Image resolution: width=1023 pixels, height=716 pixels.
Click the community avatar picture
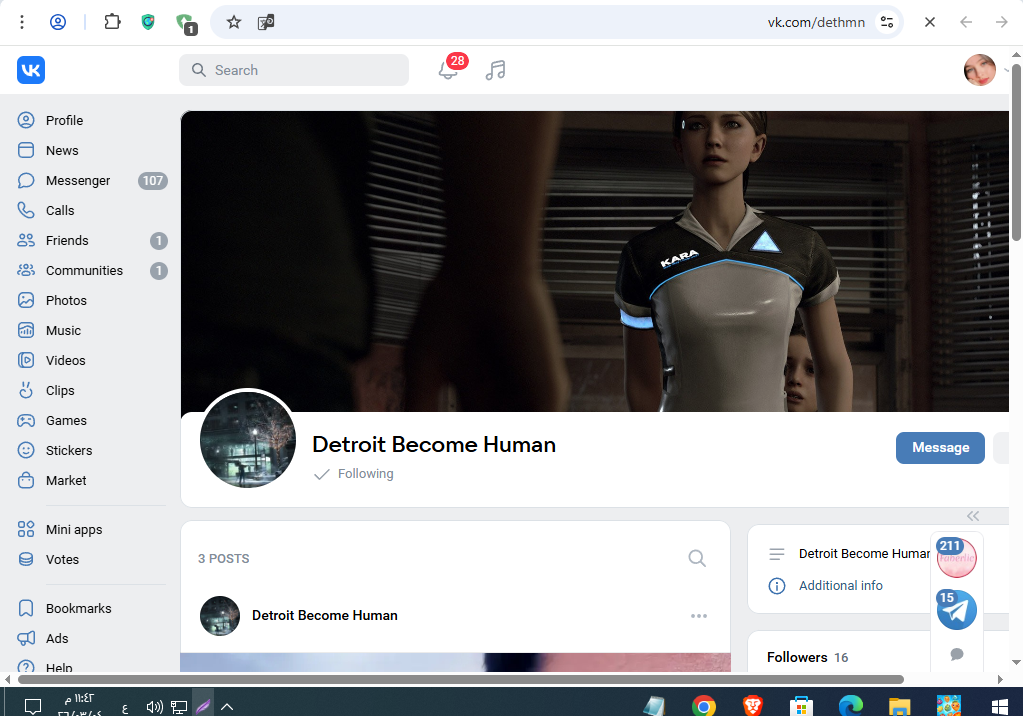point(248,439)
